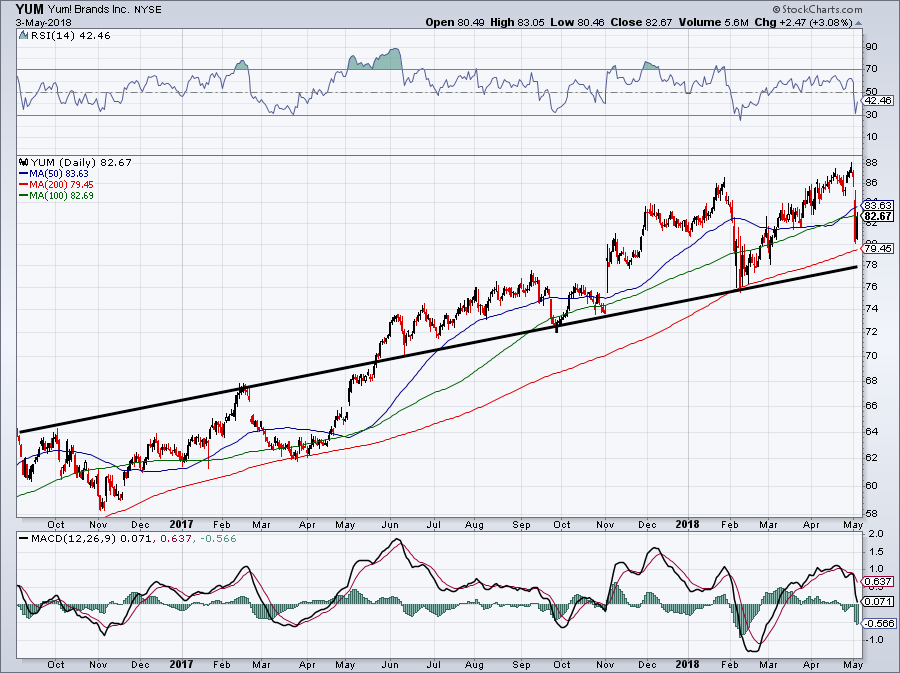Click the 'Close 82.67' value in header

coord(641,22)
